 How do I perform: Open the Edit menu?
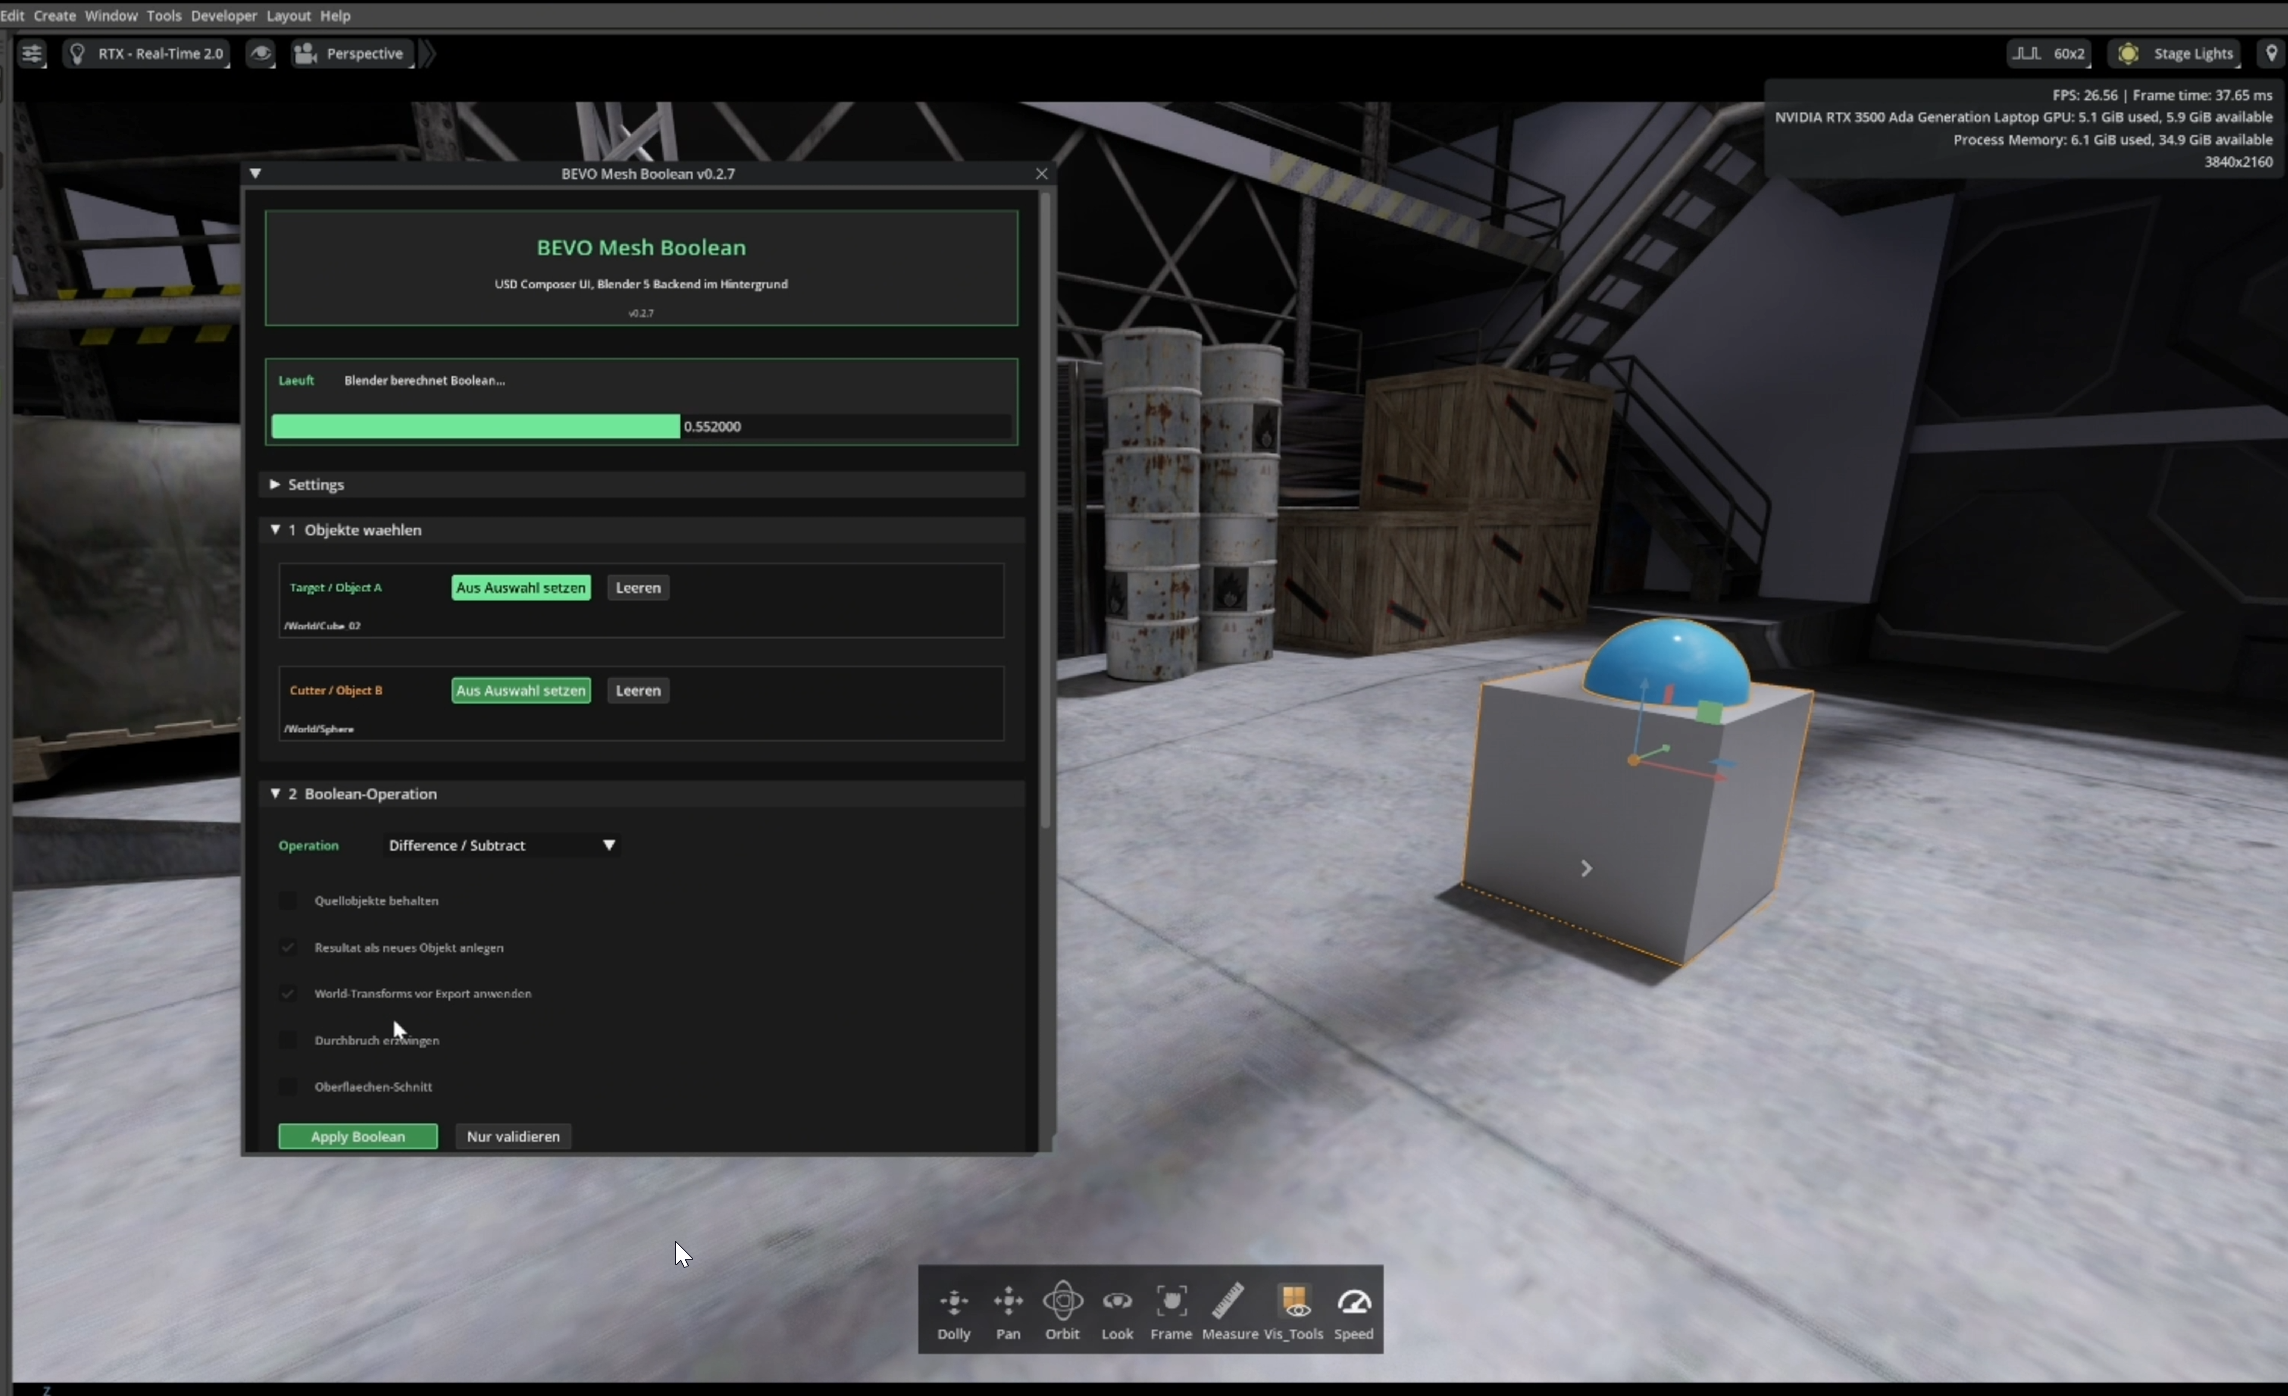click(12, 15)
